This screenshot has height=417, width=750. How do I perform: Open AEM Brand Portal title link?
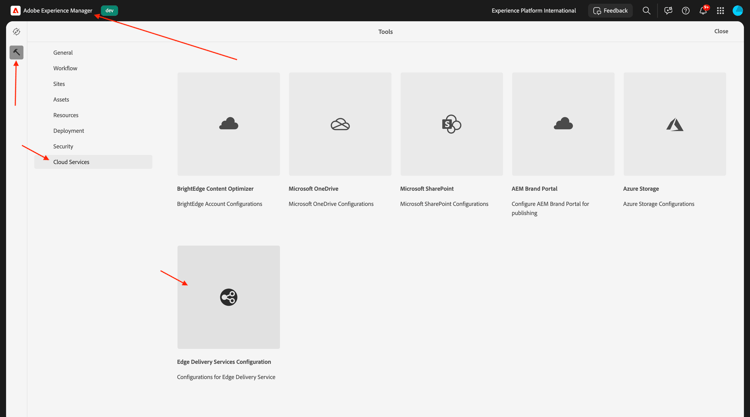click(534, 189)
